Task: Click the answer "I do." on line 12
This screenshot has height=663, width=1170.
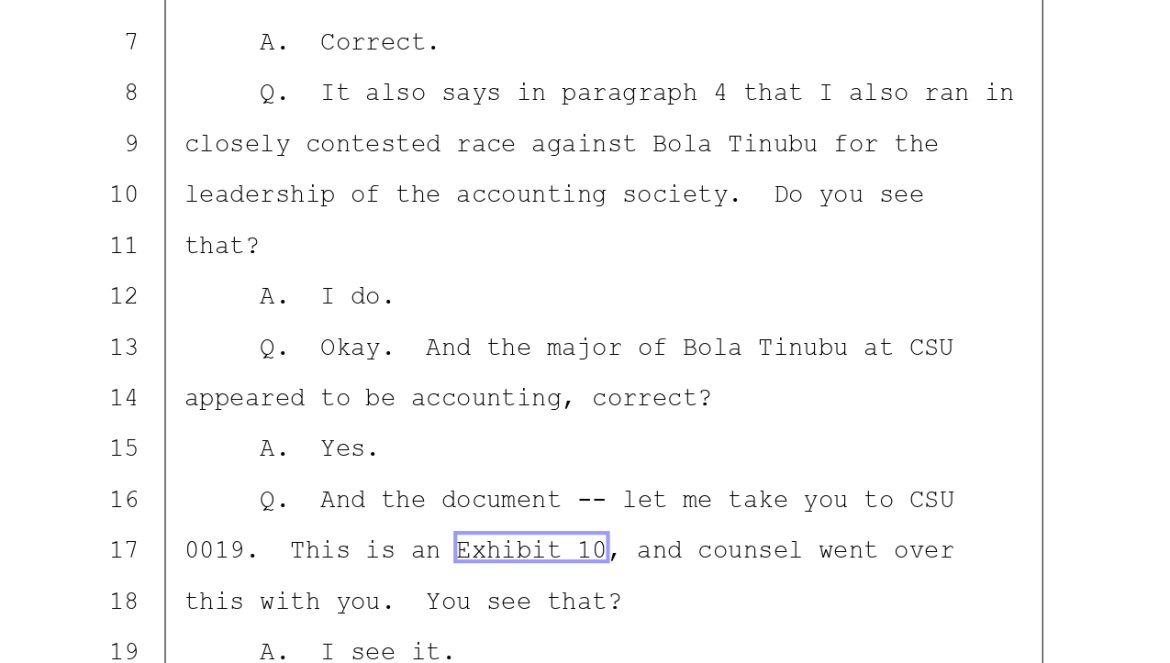Action: point(357,297)
